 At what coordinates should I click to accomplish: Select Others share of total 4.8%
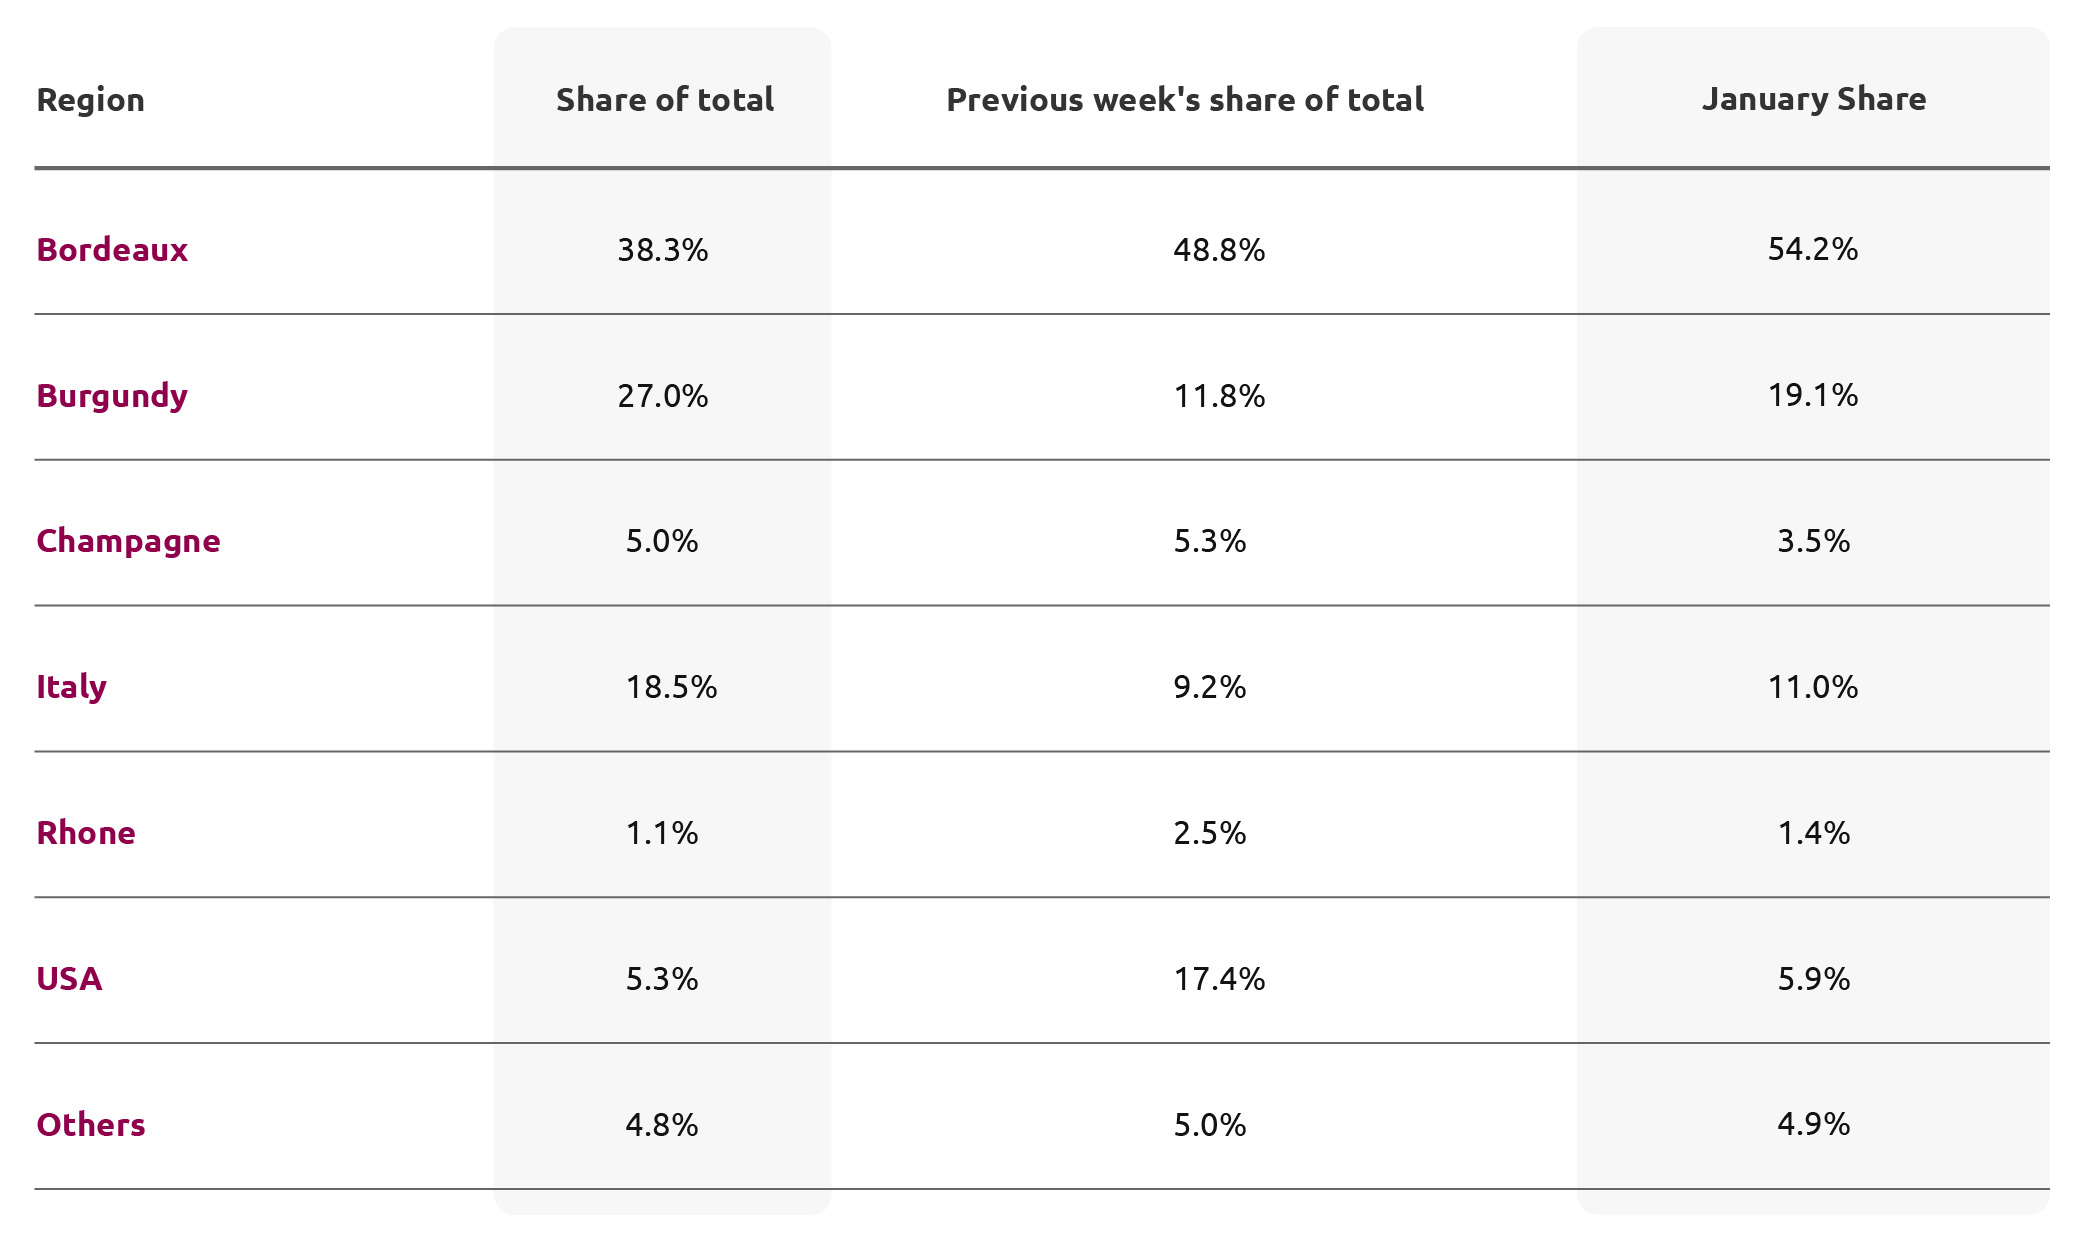click(662, 1125)
